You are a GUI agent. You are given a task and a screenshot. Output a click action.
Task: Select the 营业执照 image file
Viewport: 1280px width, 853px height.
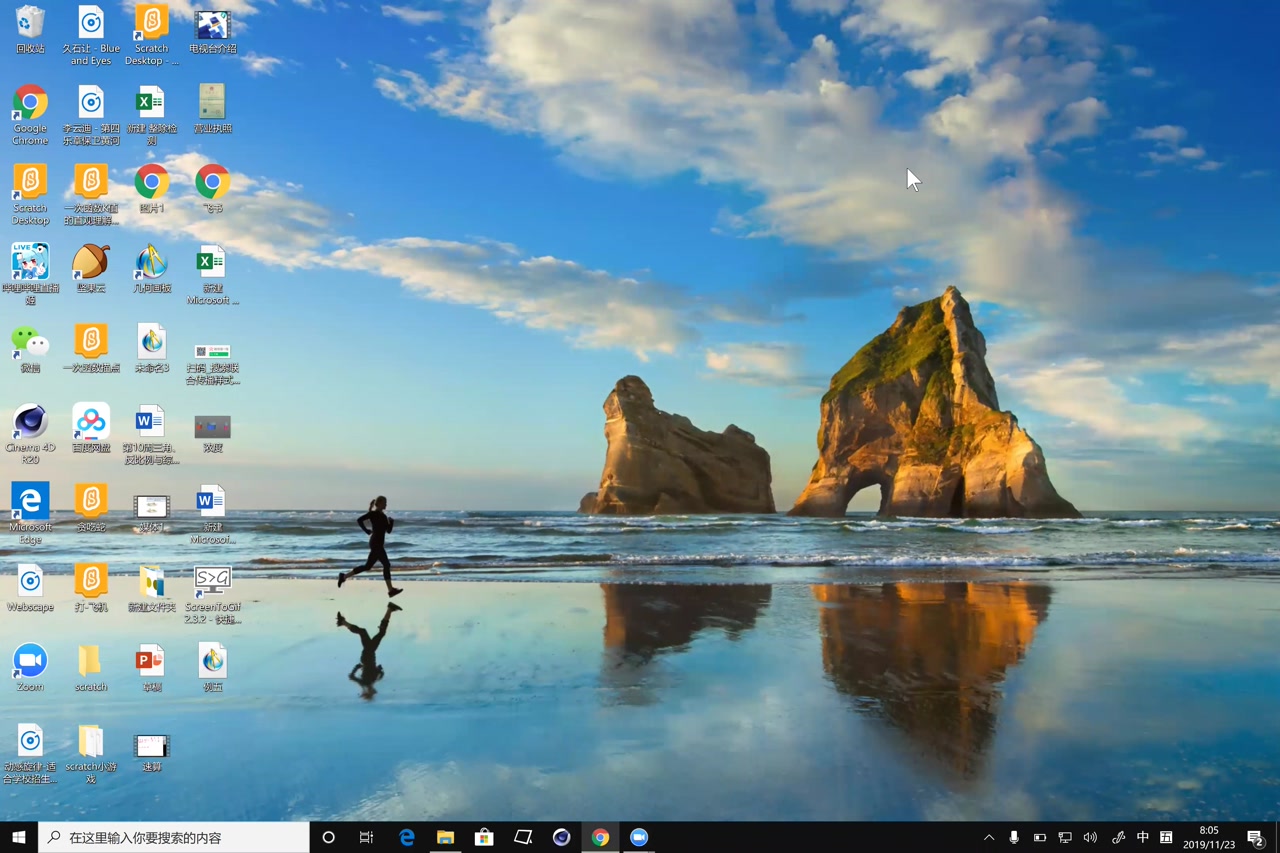212,110
